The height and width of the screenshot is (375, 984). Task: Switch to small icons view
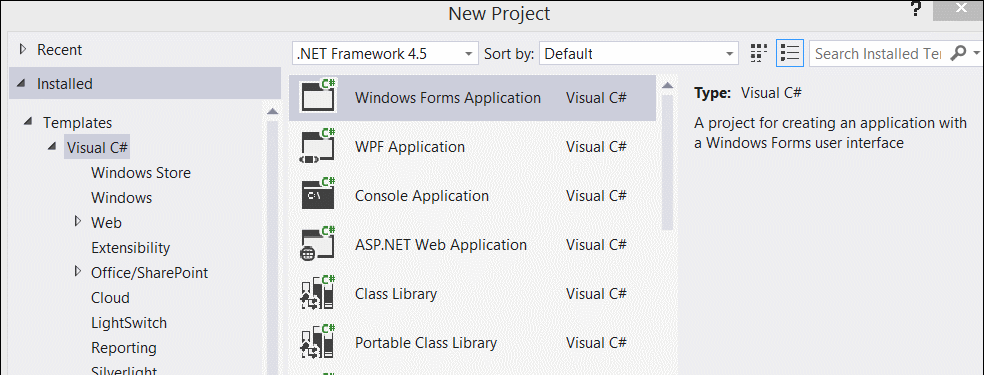(x=759, y=53)
